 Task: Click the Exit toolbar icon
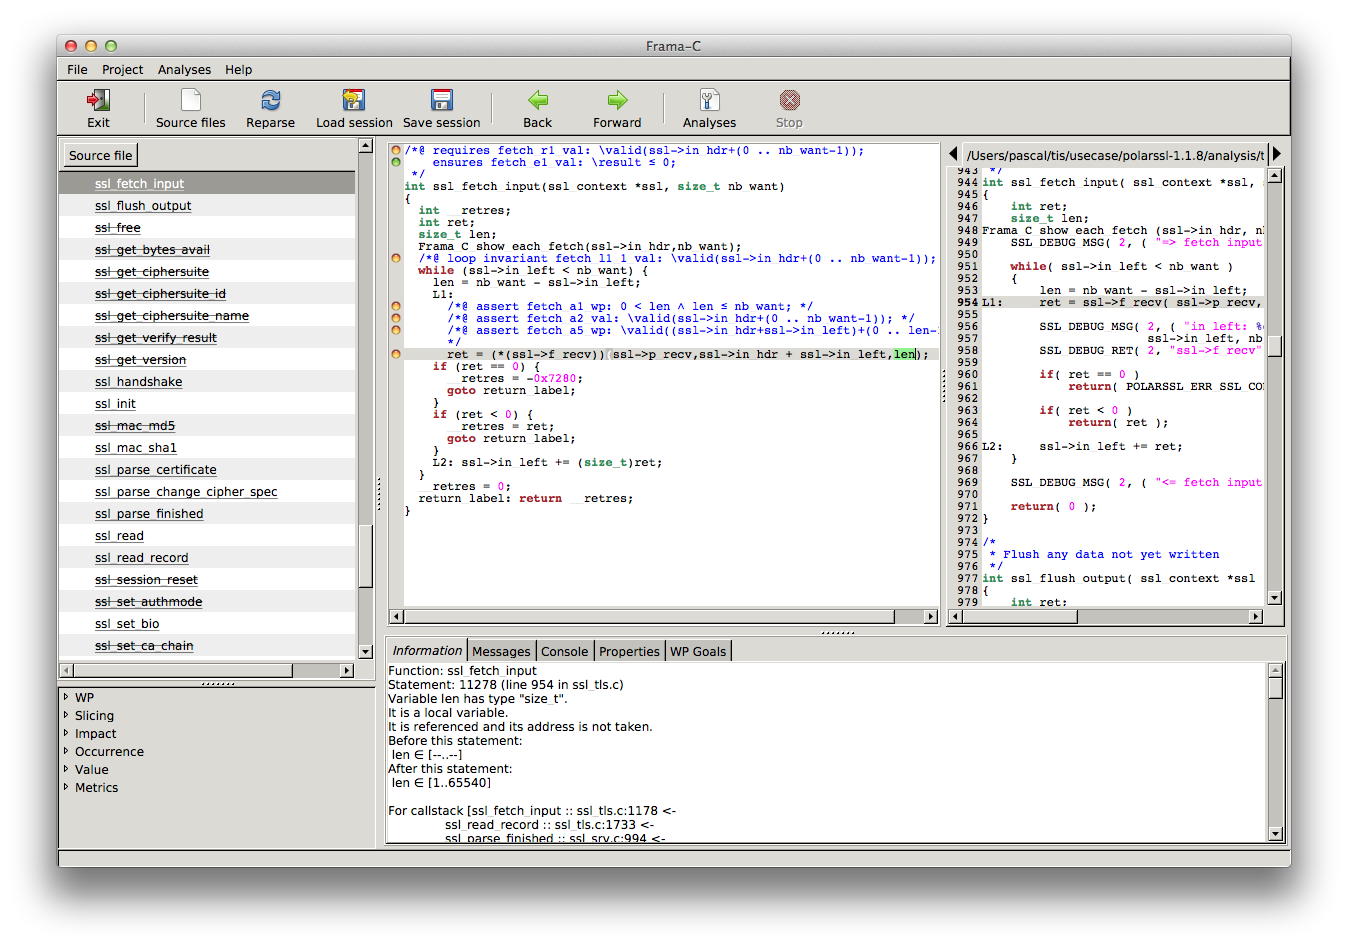[98, 100]
